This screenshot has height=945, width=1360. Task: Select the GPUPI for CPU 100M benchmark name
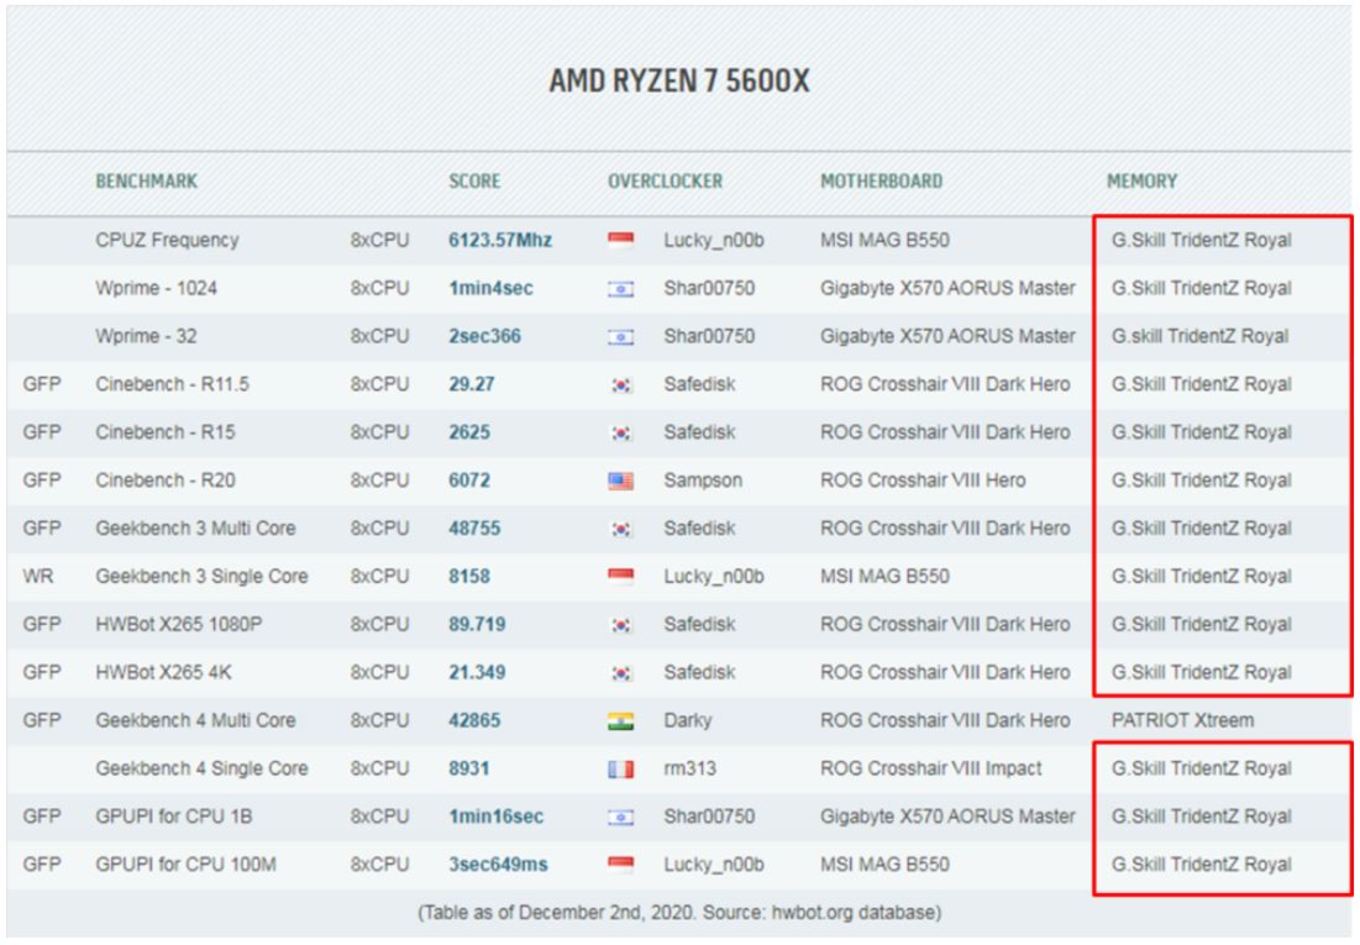[186, 864]
